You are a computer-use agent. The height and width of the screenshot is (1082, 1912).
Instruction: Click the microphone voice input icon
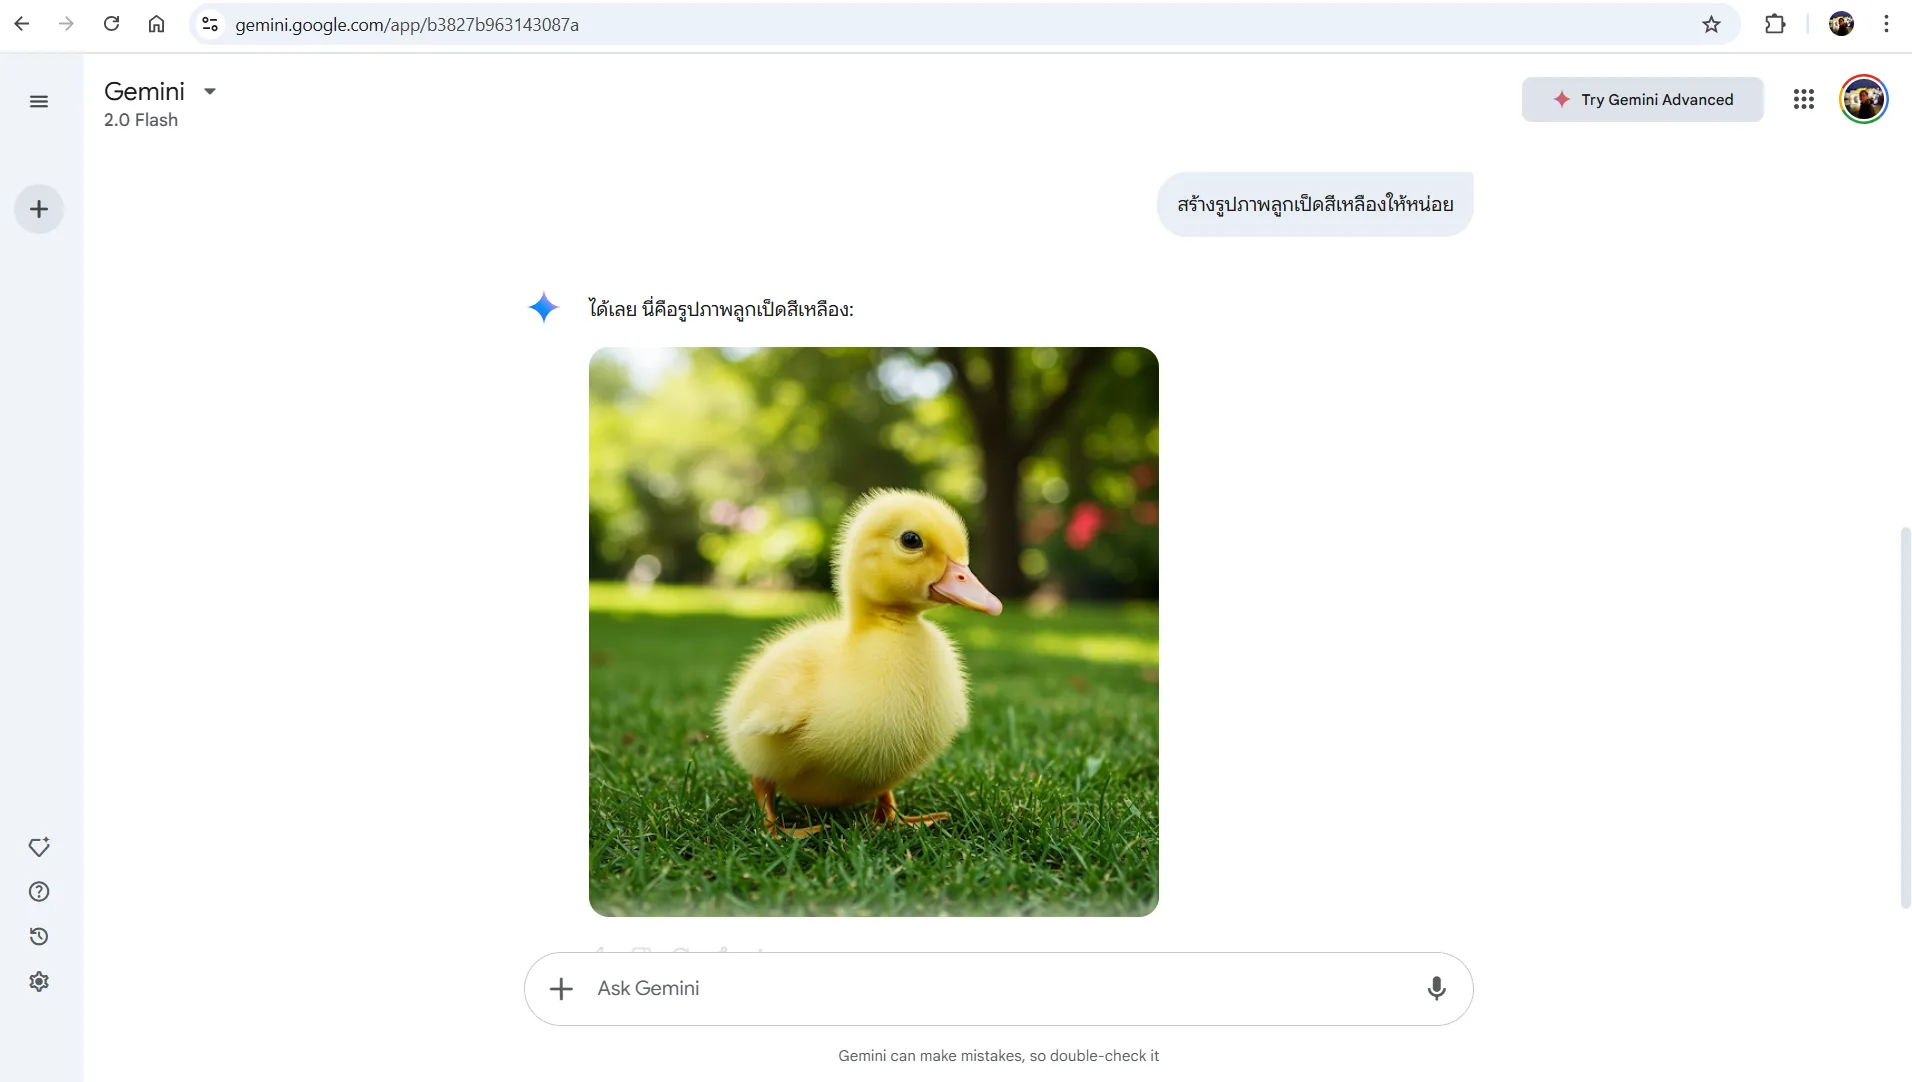coord(1436,989)
